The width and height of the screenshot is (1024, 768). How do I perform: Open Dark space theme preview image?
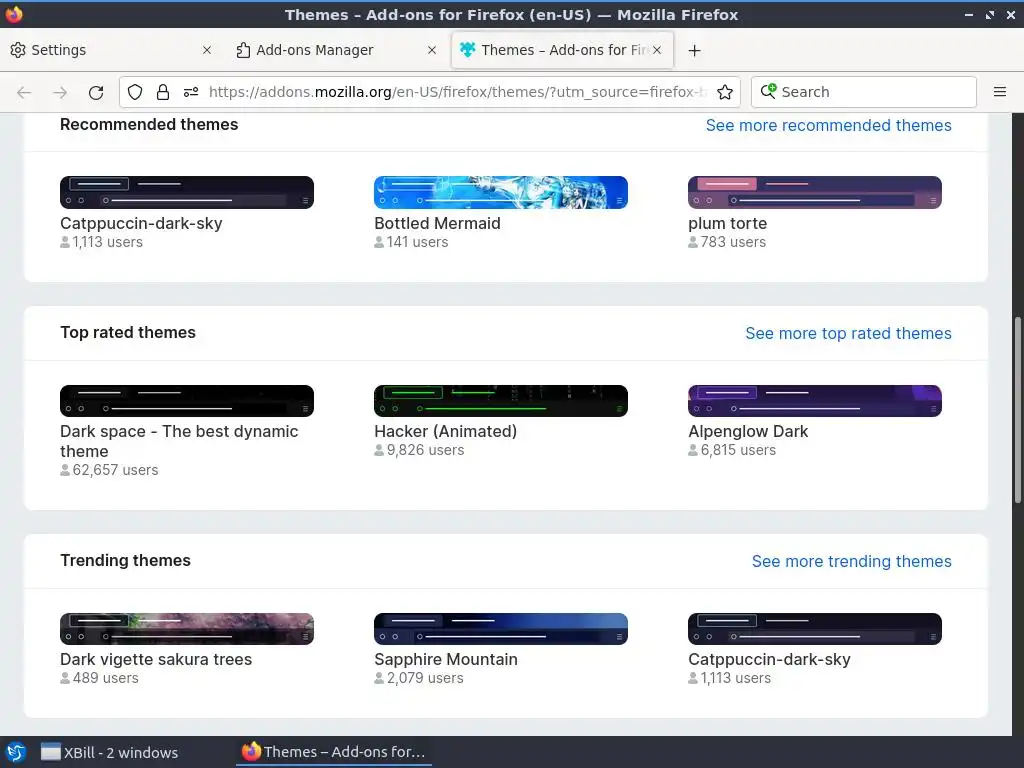[187, 401]
